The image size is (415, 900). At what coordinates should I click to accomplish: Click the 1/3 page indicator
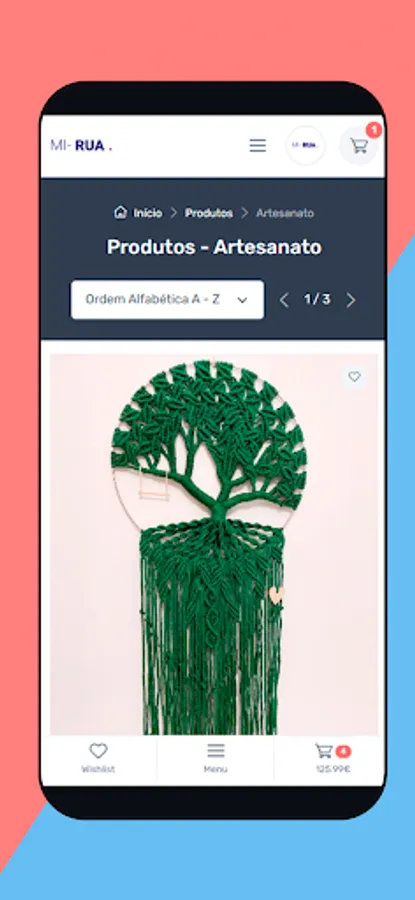(x=317, y=300)
